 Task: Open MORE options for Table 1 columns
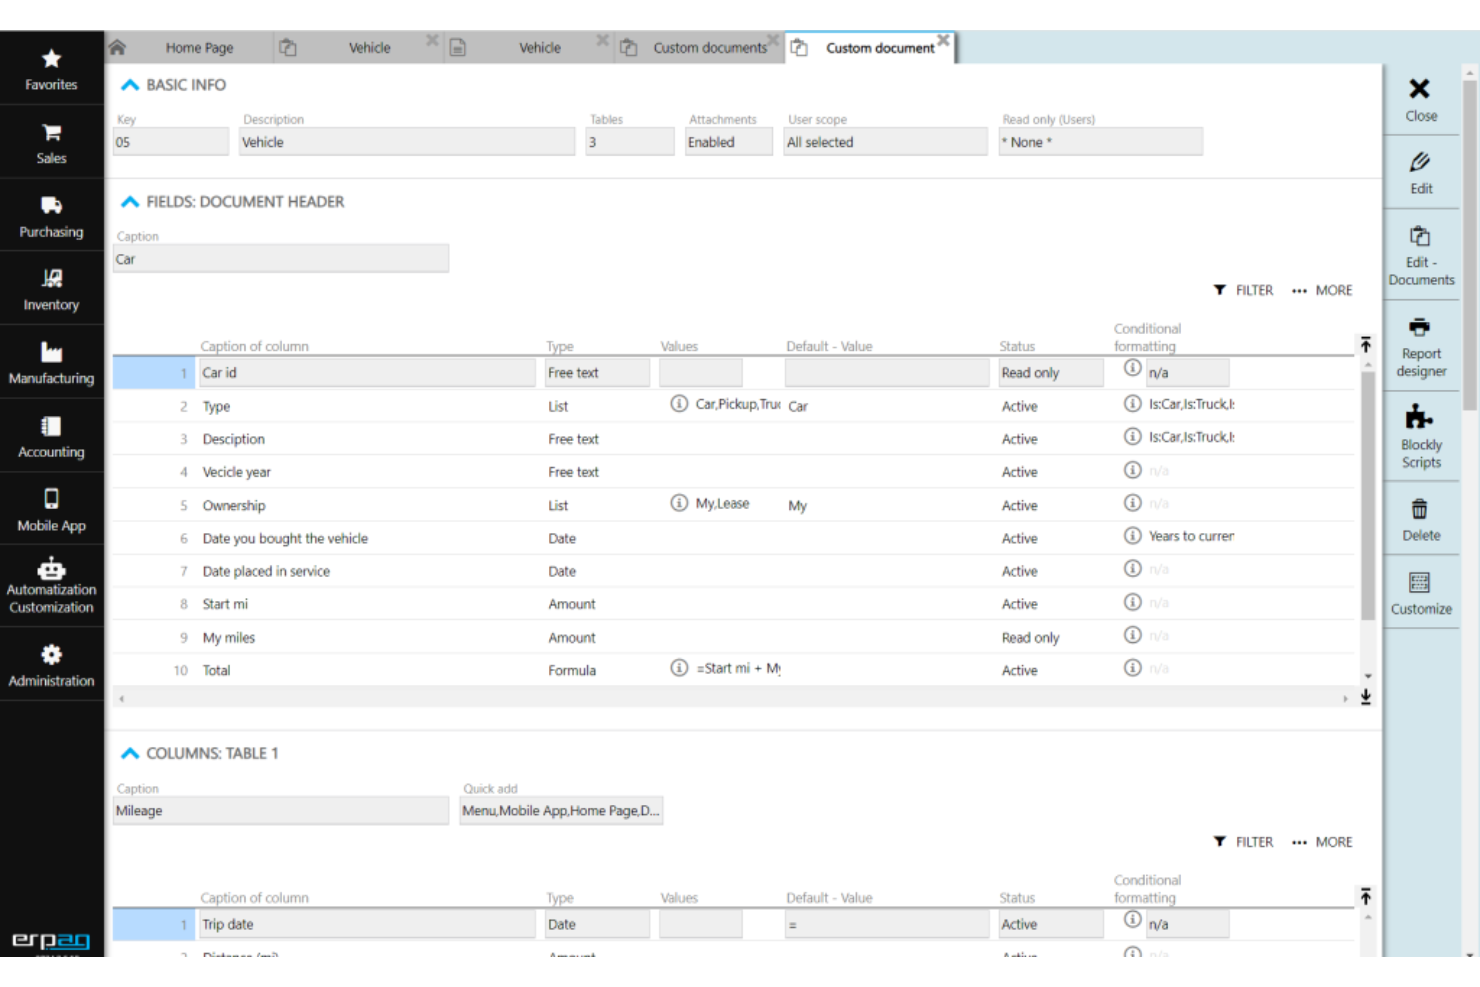pyautogui.click(x=1321, y=842)
